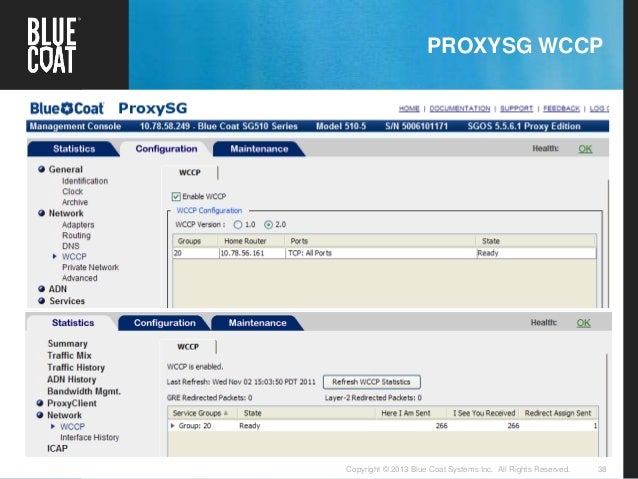The height and width of the screenshot is (479, 638).
Task: Select WCCP version 2.0 radio button
Action: pos(269,225)
